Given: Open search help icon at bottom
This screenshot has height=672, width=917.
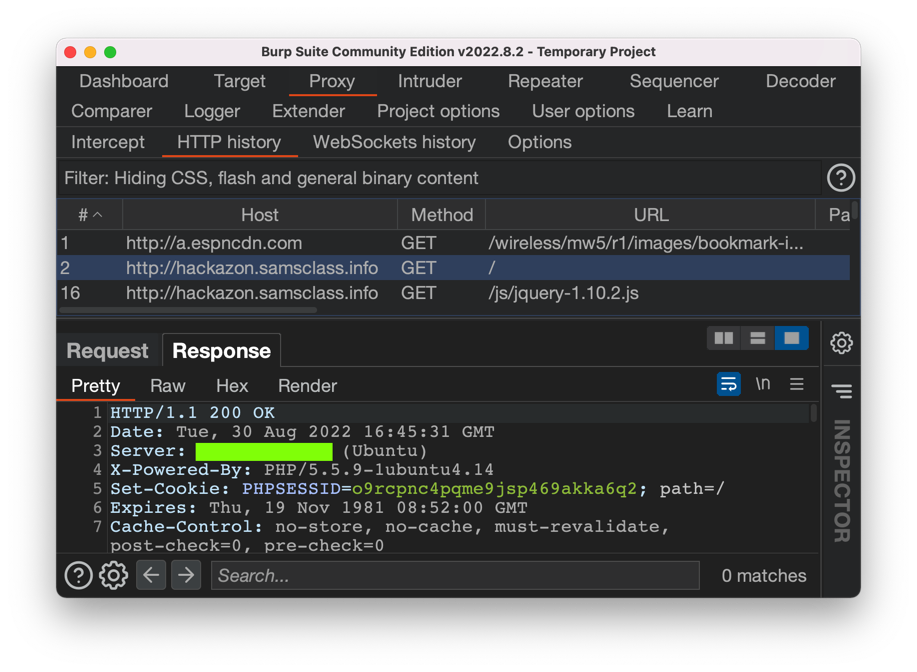Looking at the screenshot, I should [x=78, y=575].
